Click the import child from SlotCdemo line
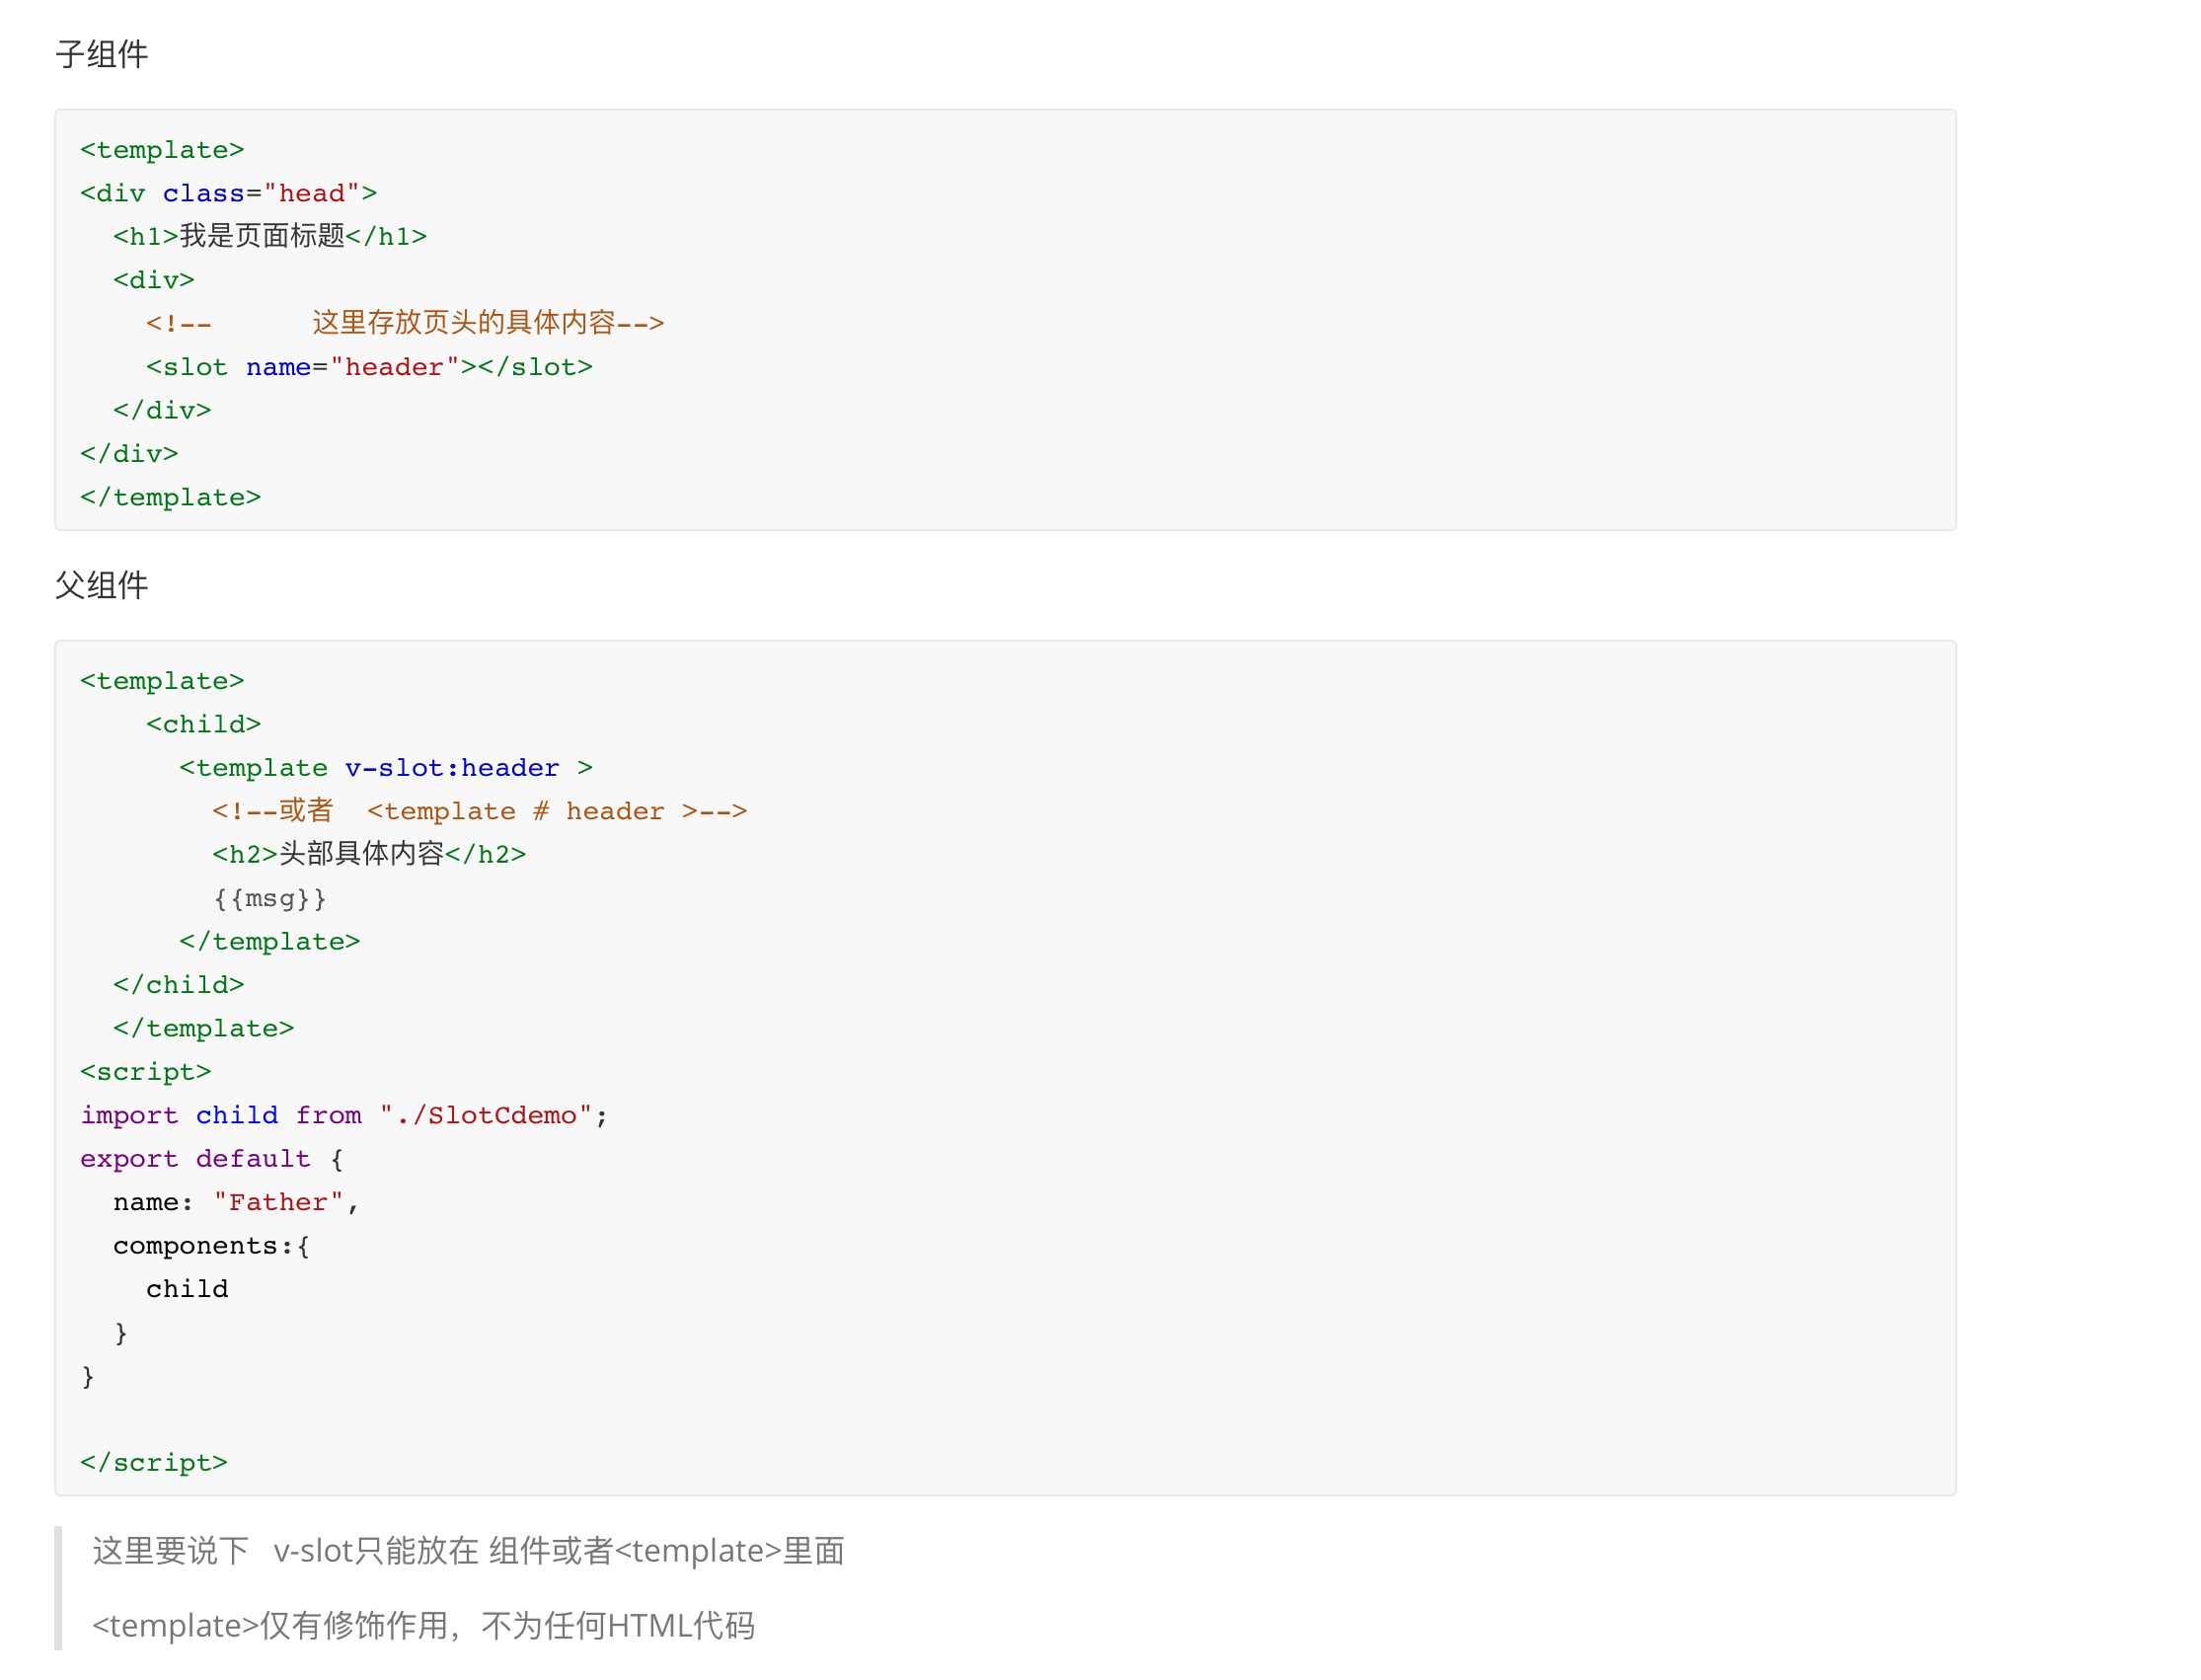Viewport: 2201px width, 1680px height. click(344, 1115)
